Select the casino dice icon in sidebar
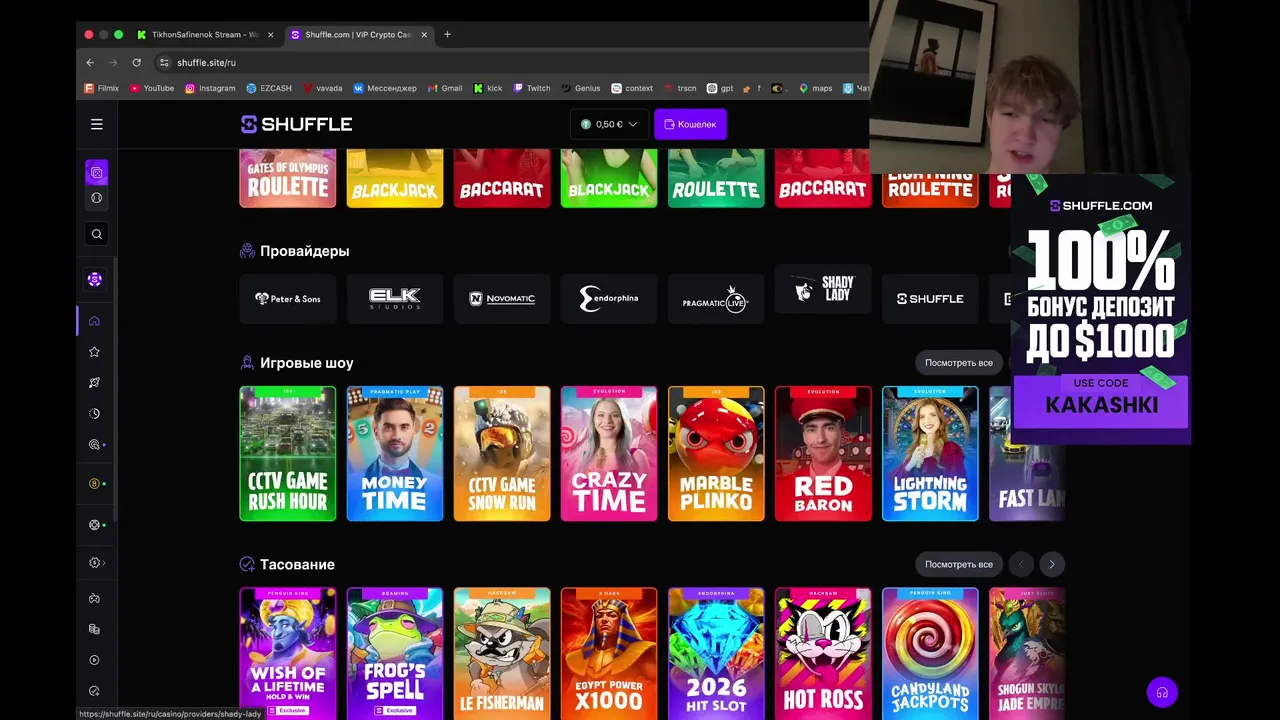The height and width of the screenshot is (720, 1280). [97, 173]
